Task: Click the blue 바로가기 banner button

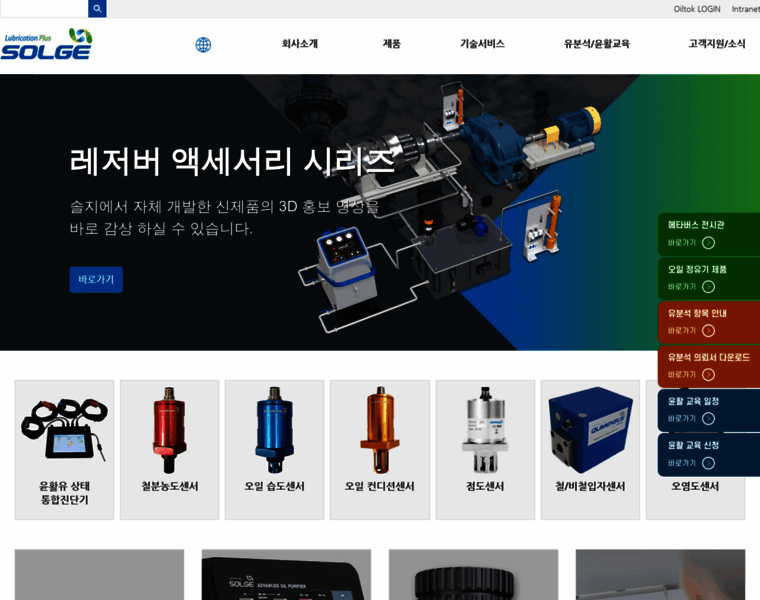Action: tap(96, 280)
